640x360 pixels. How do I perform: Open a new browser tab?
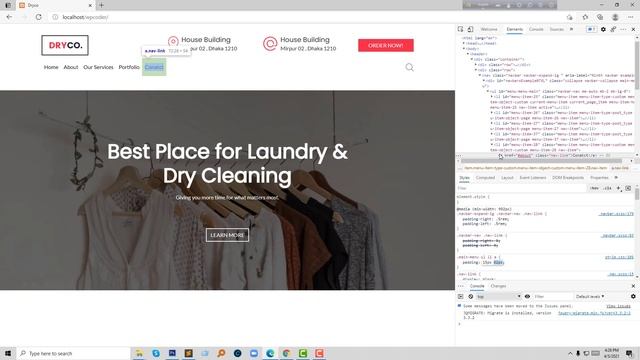click(x=101, y=5)
